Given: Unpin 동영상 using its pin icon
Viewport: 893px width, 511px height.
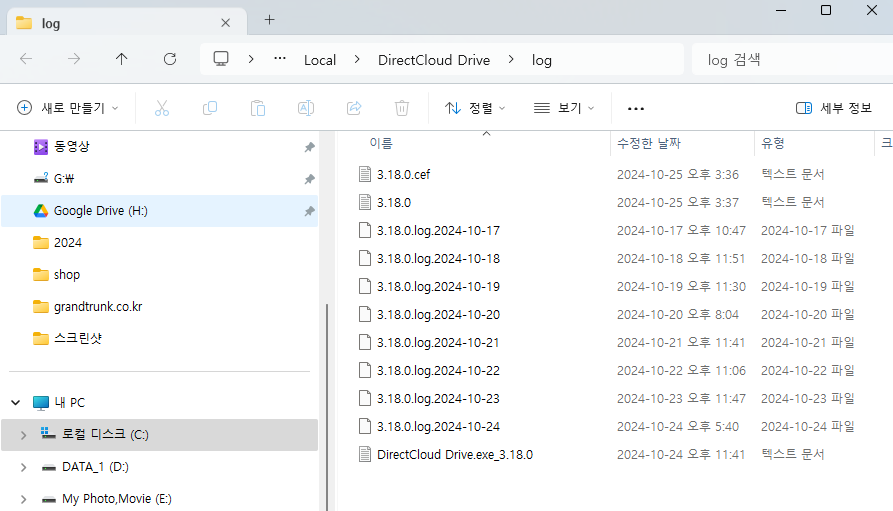Looking at the screenshot, I should pos(309,147).
